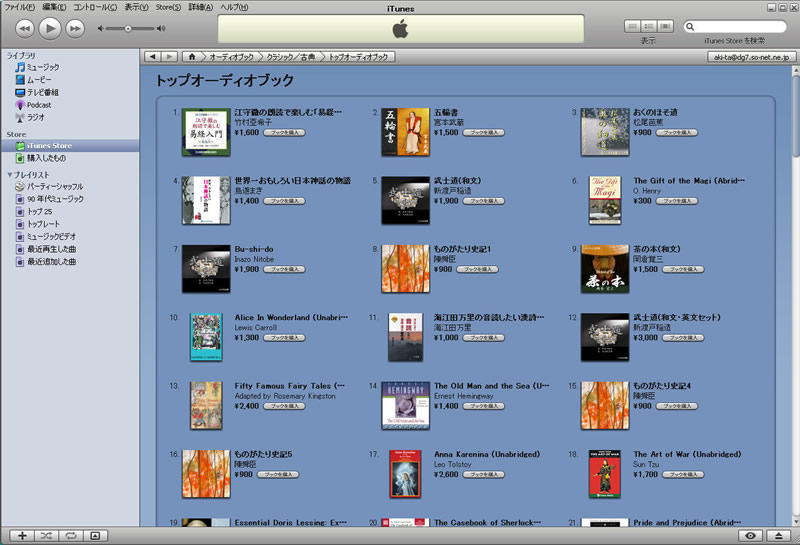800x545 pixels.
Task: Open author link Lewis Carroll
Action: [x=256, y=328]
